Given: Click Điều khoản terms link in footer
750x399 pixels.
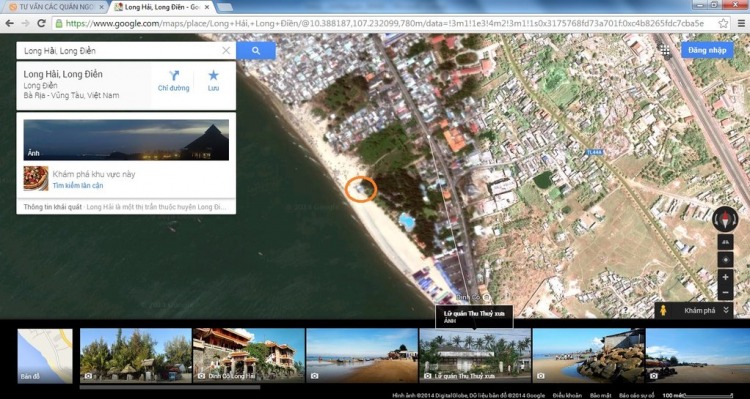Looking at the screenshot, I should pos(567,395).
